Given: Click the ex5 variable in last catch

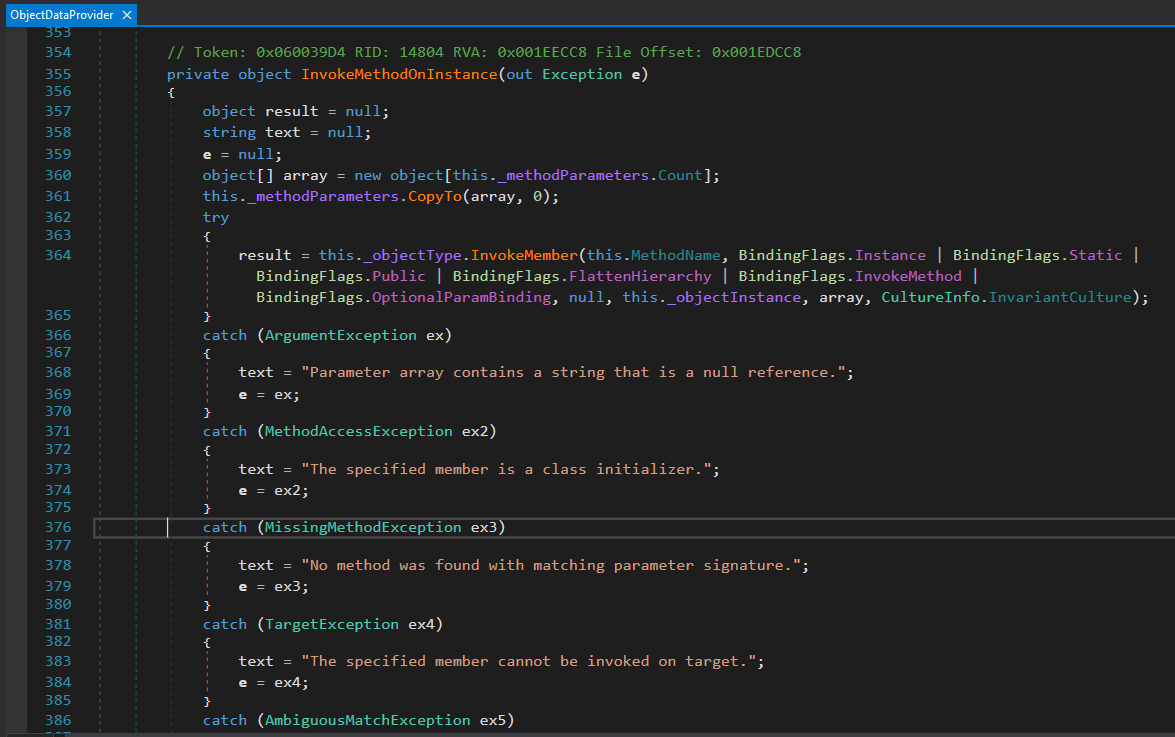Looking at the screenshot, I should [x=492, y=721].
